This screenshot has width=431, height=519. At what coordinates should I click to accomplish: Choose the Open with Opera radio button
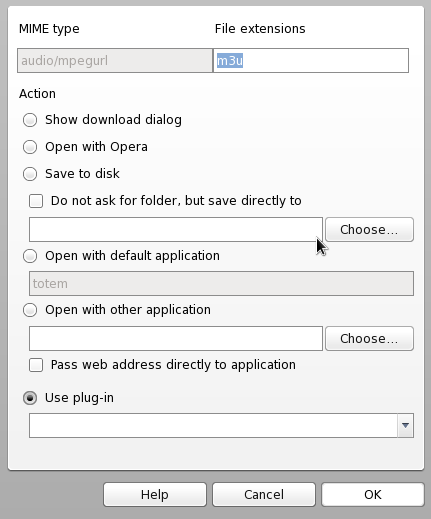30,147
